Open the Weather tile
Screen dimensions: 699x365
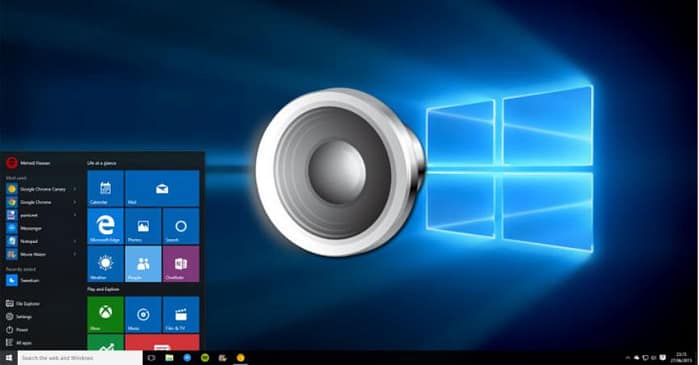105,264
